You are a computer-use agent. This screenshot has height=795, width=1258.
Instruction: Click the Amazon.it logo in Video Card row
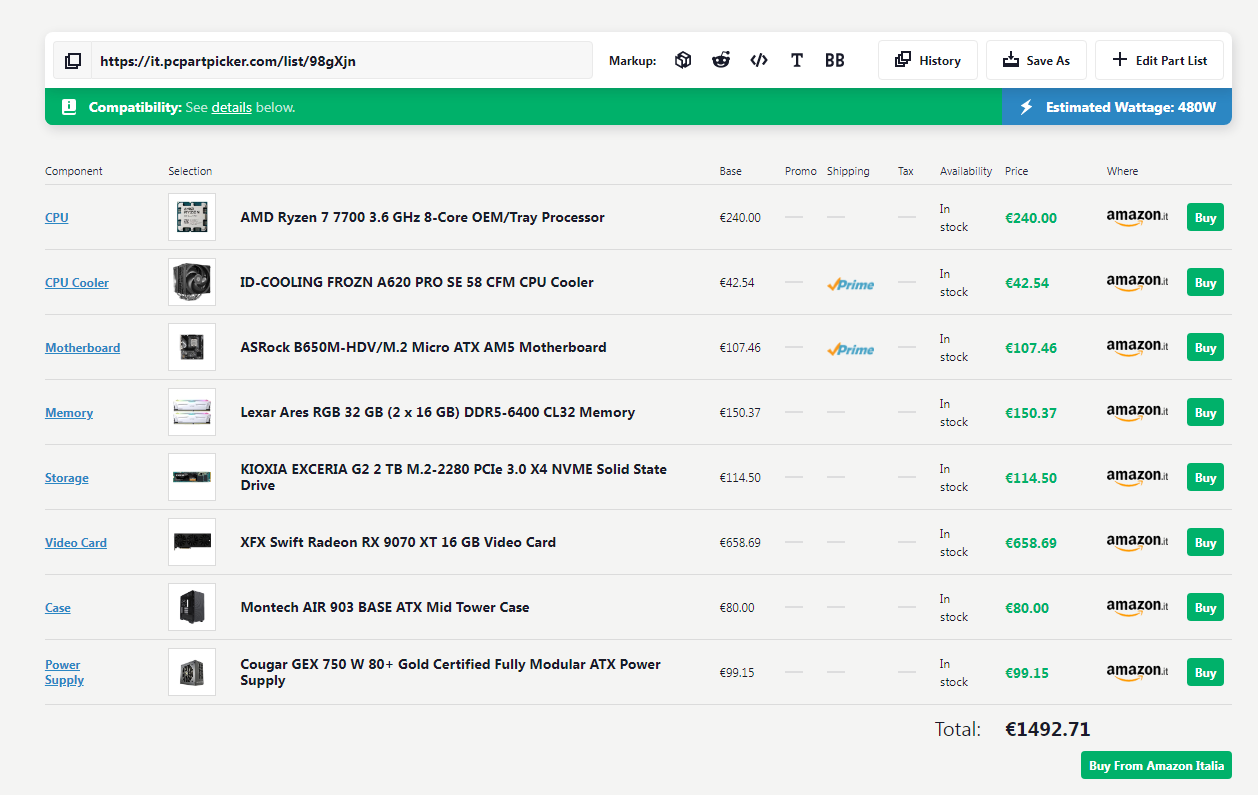pyautogui.click(x=1137, y=543)
